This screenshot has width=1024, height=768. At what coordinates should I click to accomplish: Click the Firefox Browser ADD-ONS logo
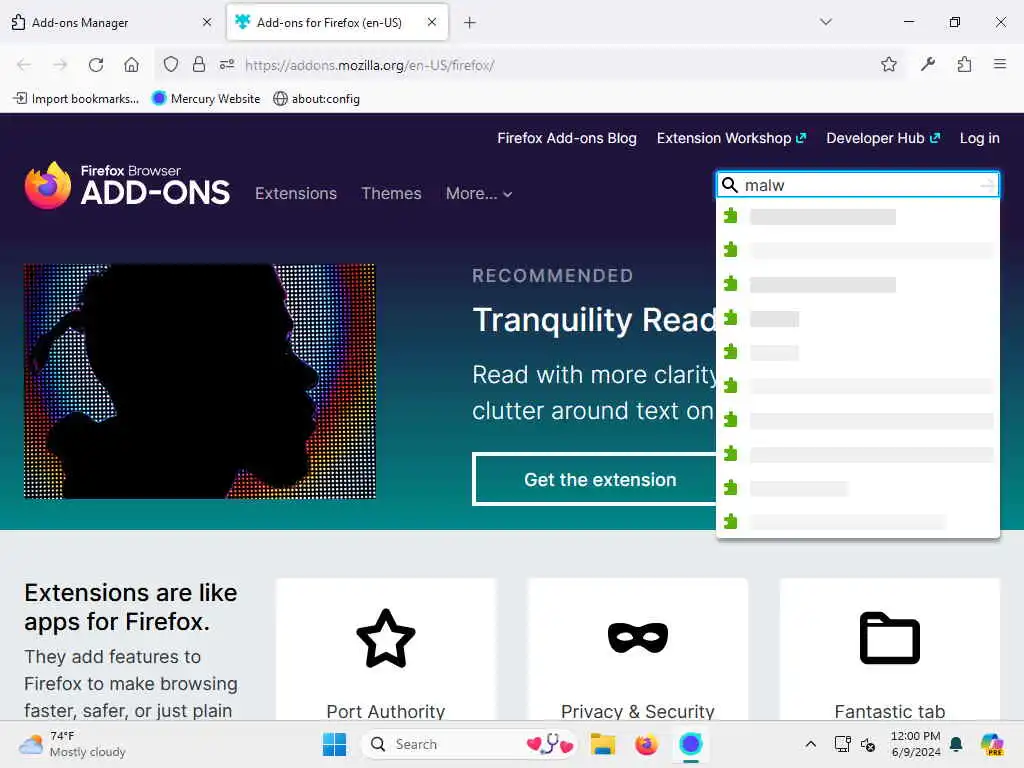coord(127,185)
